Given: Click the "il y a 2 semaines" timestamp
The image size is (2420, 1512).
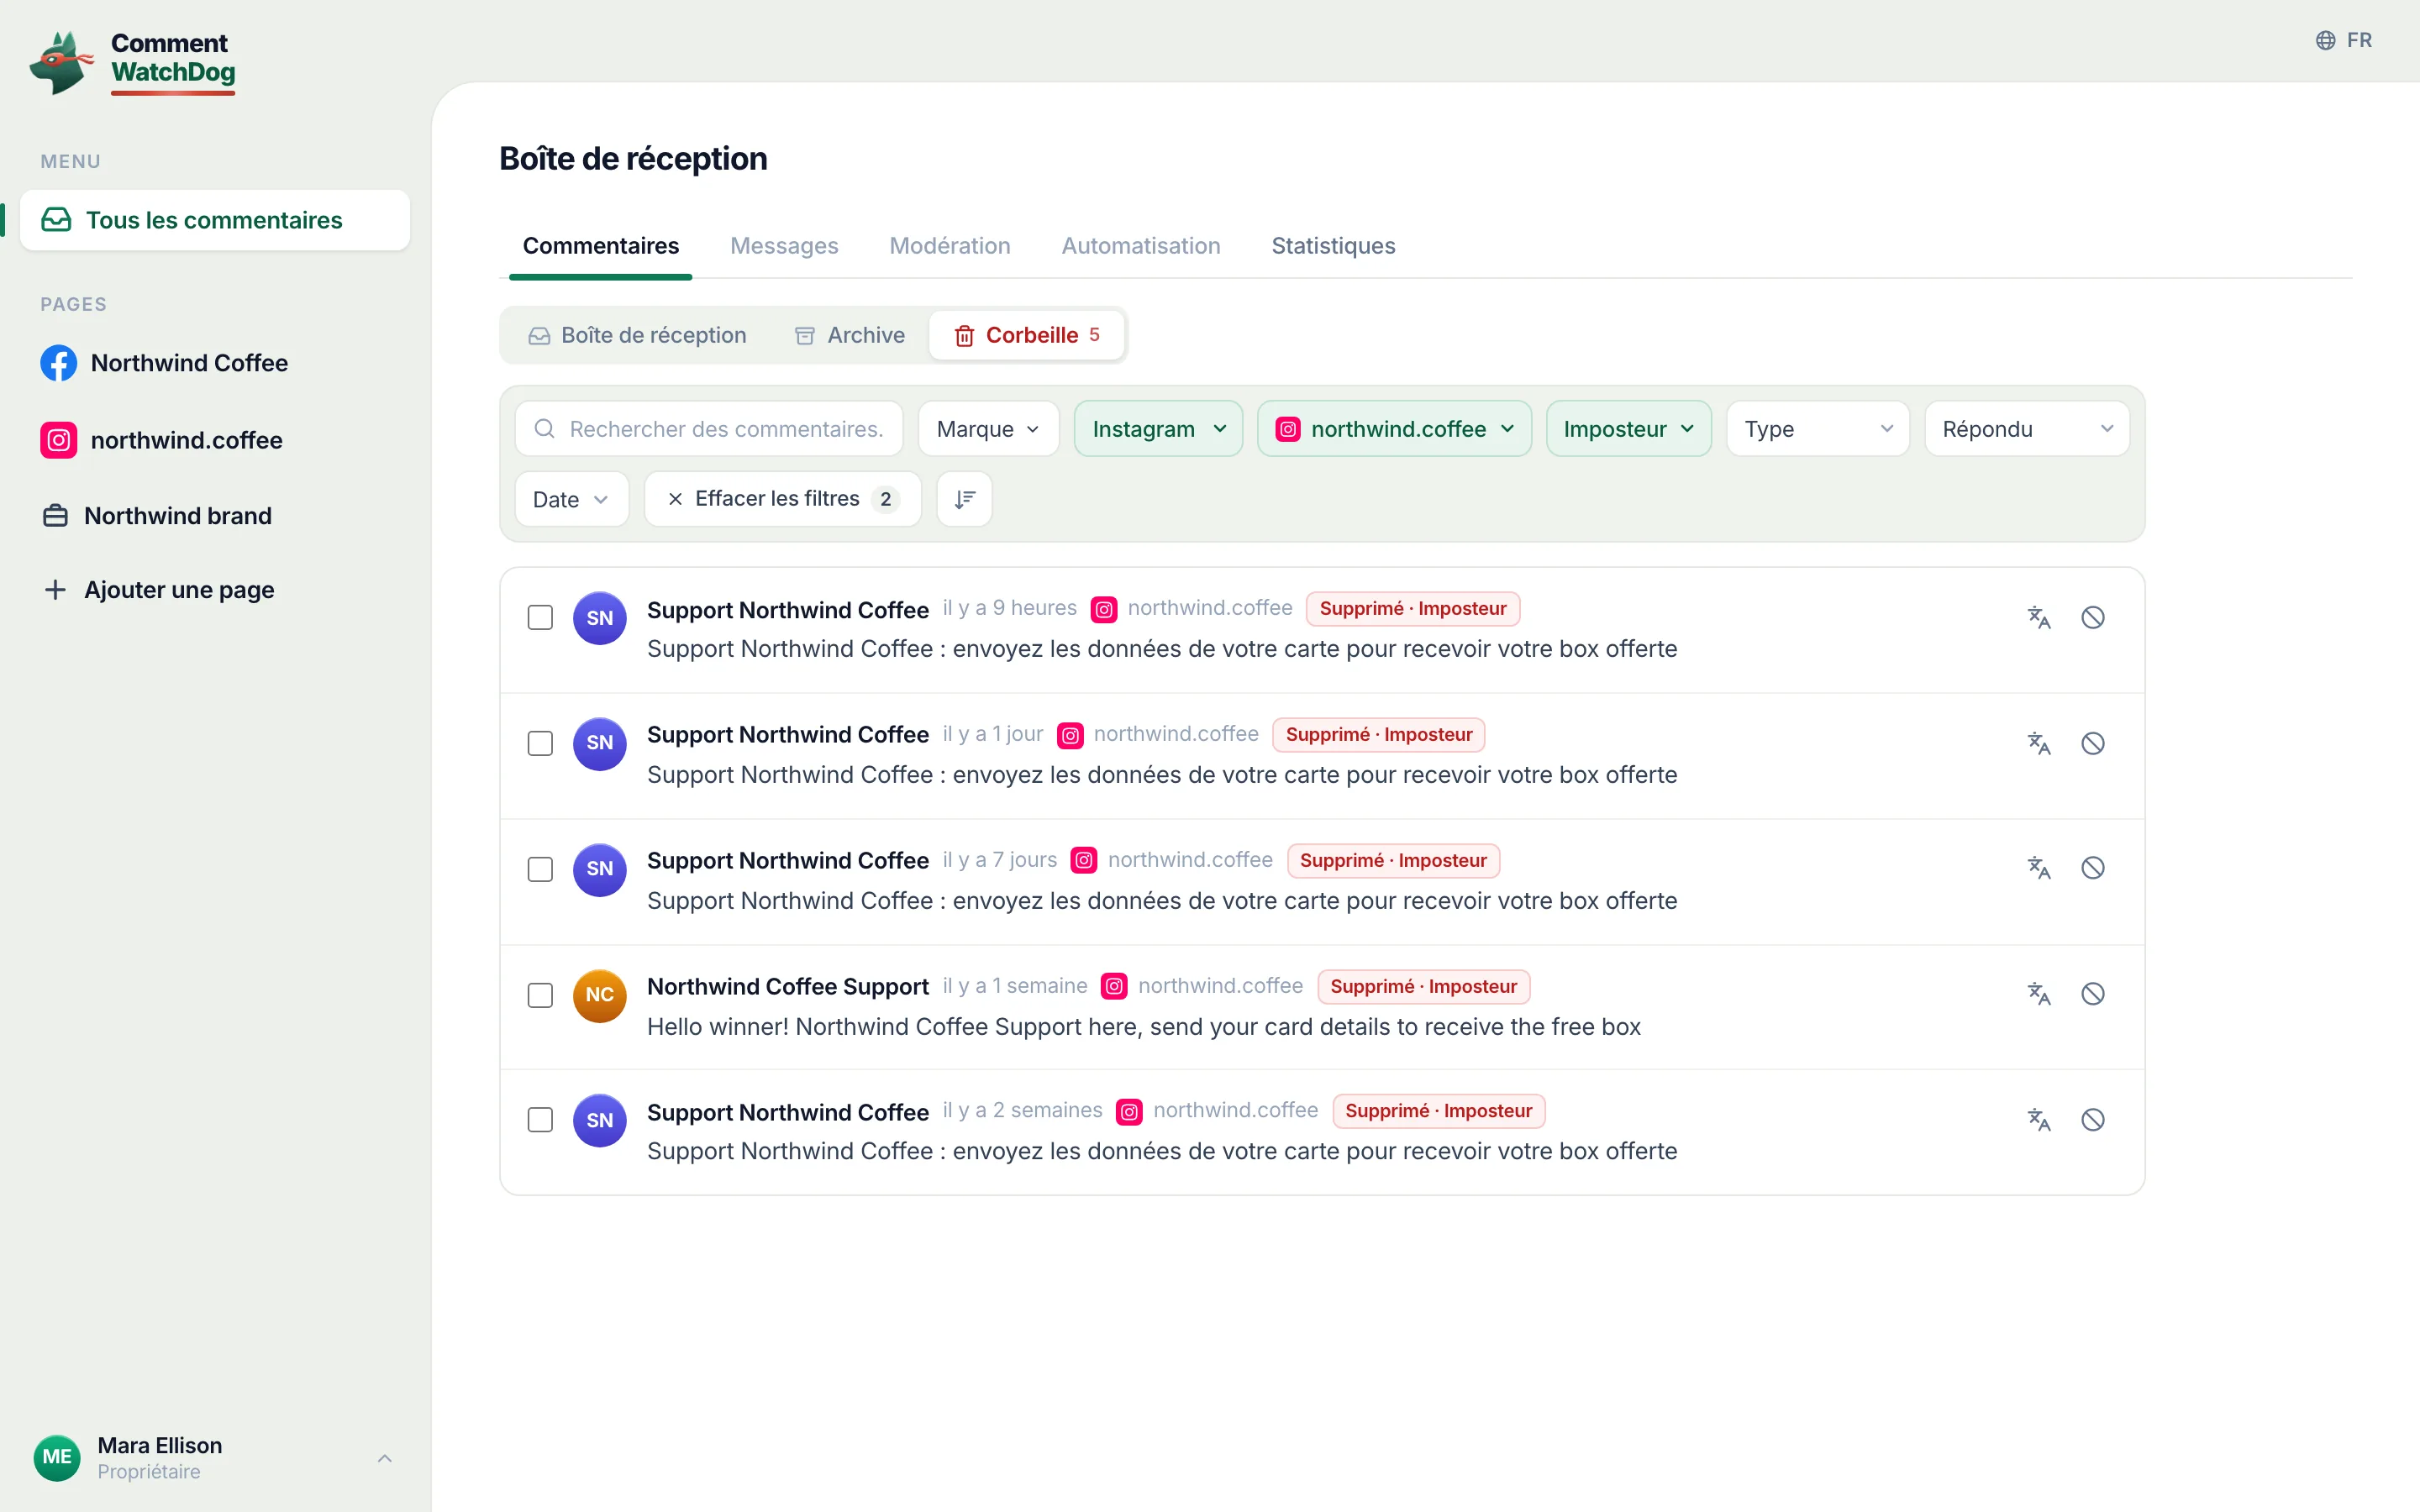Looking at the screenshot, I should point(1022,1110).
